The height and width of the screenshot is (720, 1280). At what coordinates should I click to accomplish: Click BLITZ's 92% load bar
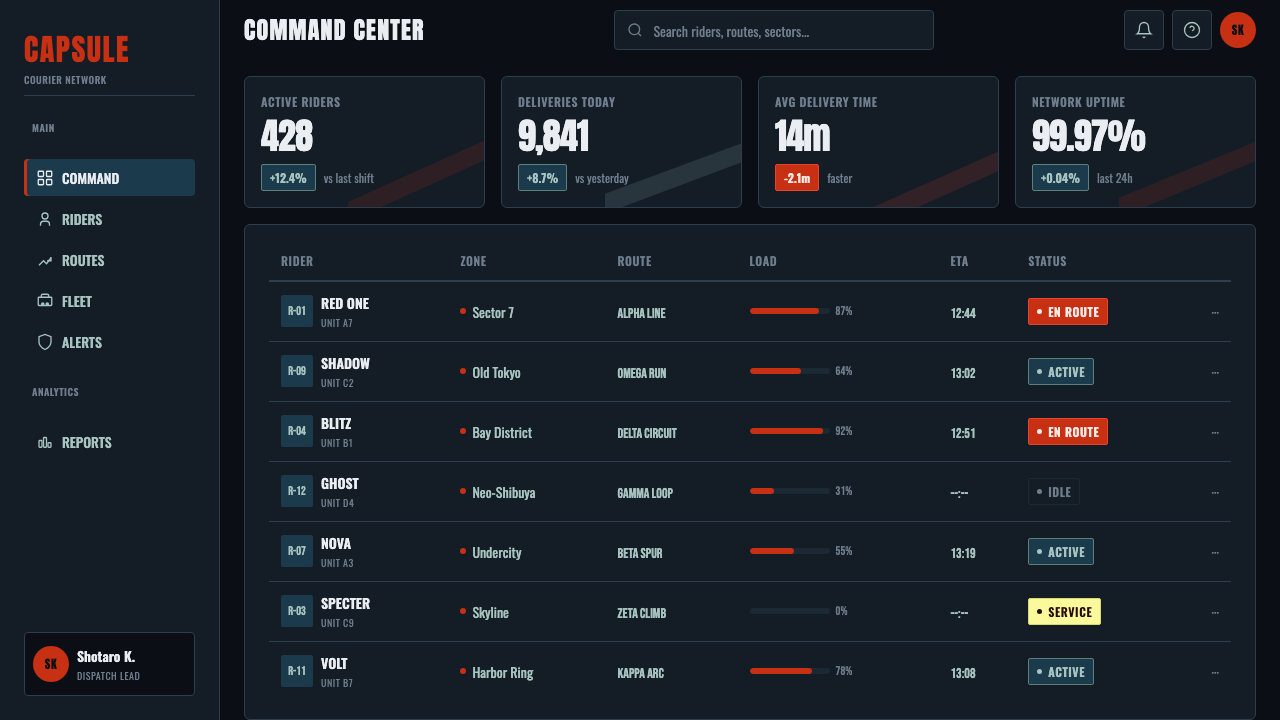(x=790, y=431)
